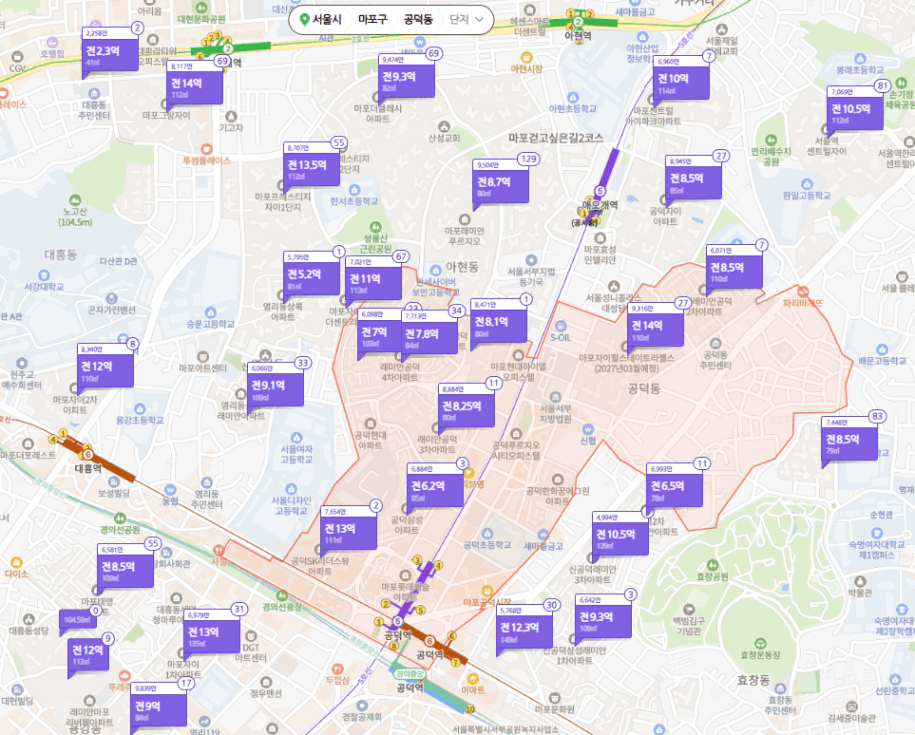This screenshot has width=915, height=735.
Task: Click the 만리배수지공원 park icon
Action: [771, 140]
